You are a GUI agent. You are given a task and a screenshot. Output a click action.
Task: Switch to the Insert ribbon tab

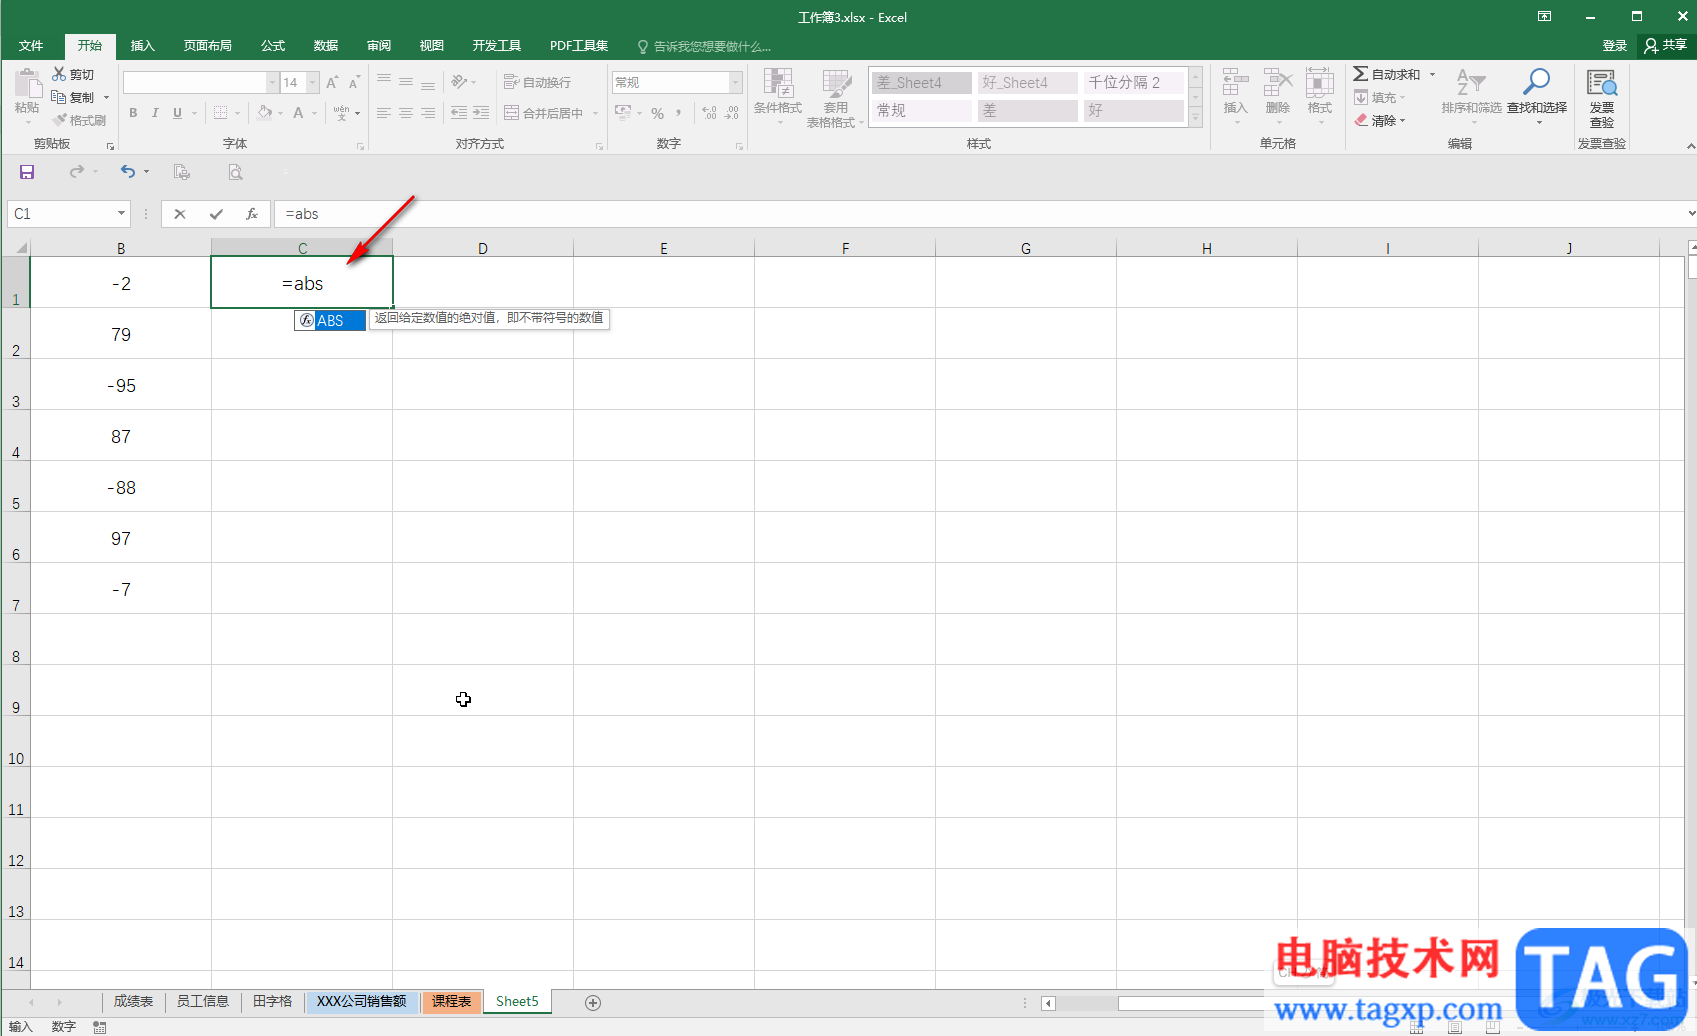pyautogui.click(x=143, y=46)
